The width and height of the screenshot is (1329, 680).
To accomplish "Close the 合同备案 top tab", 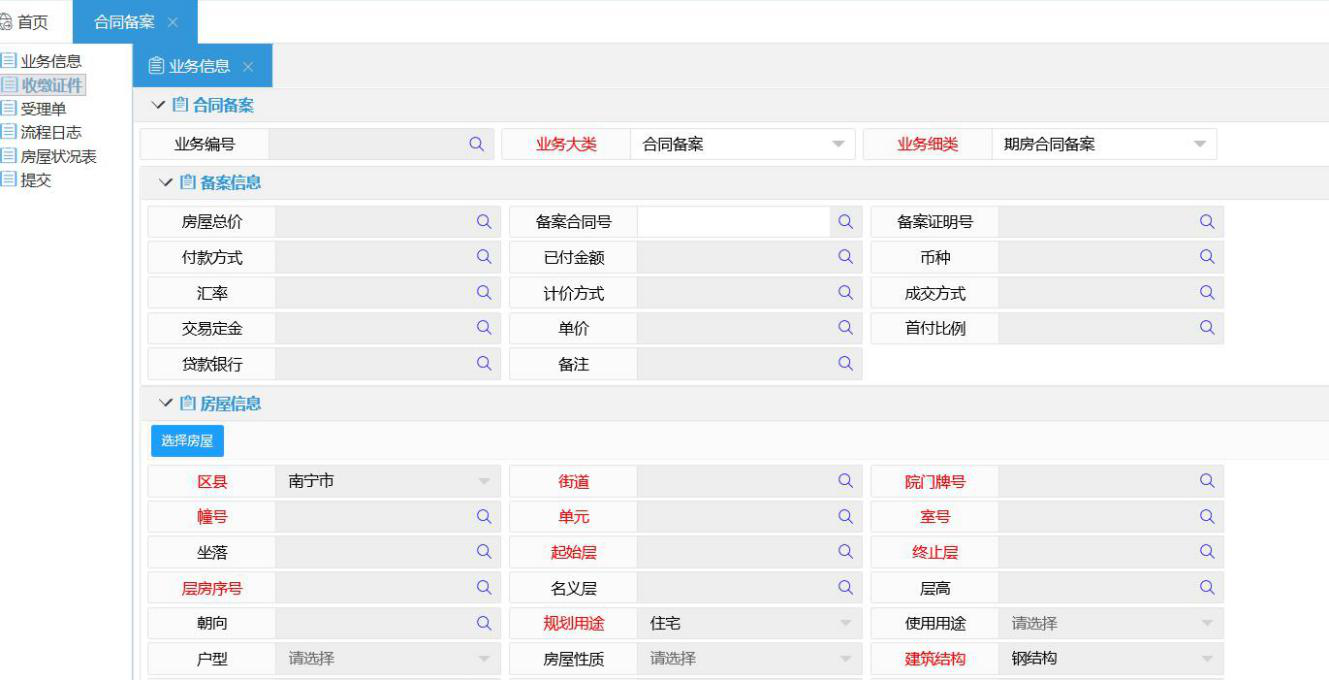I will [x=173, y=22].
